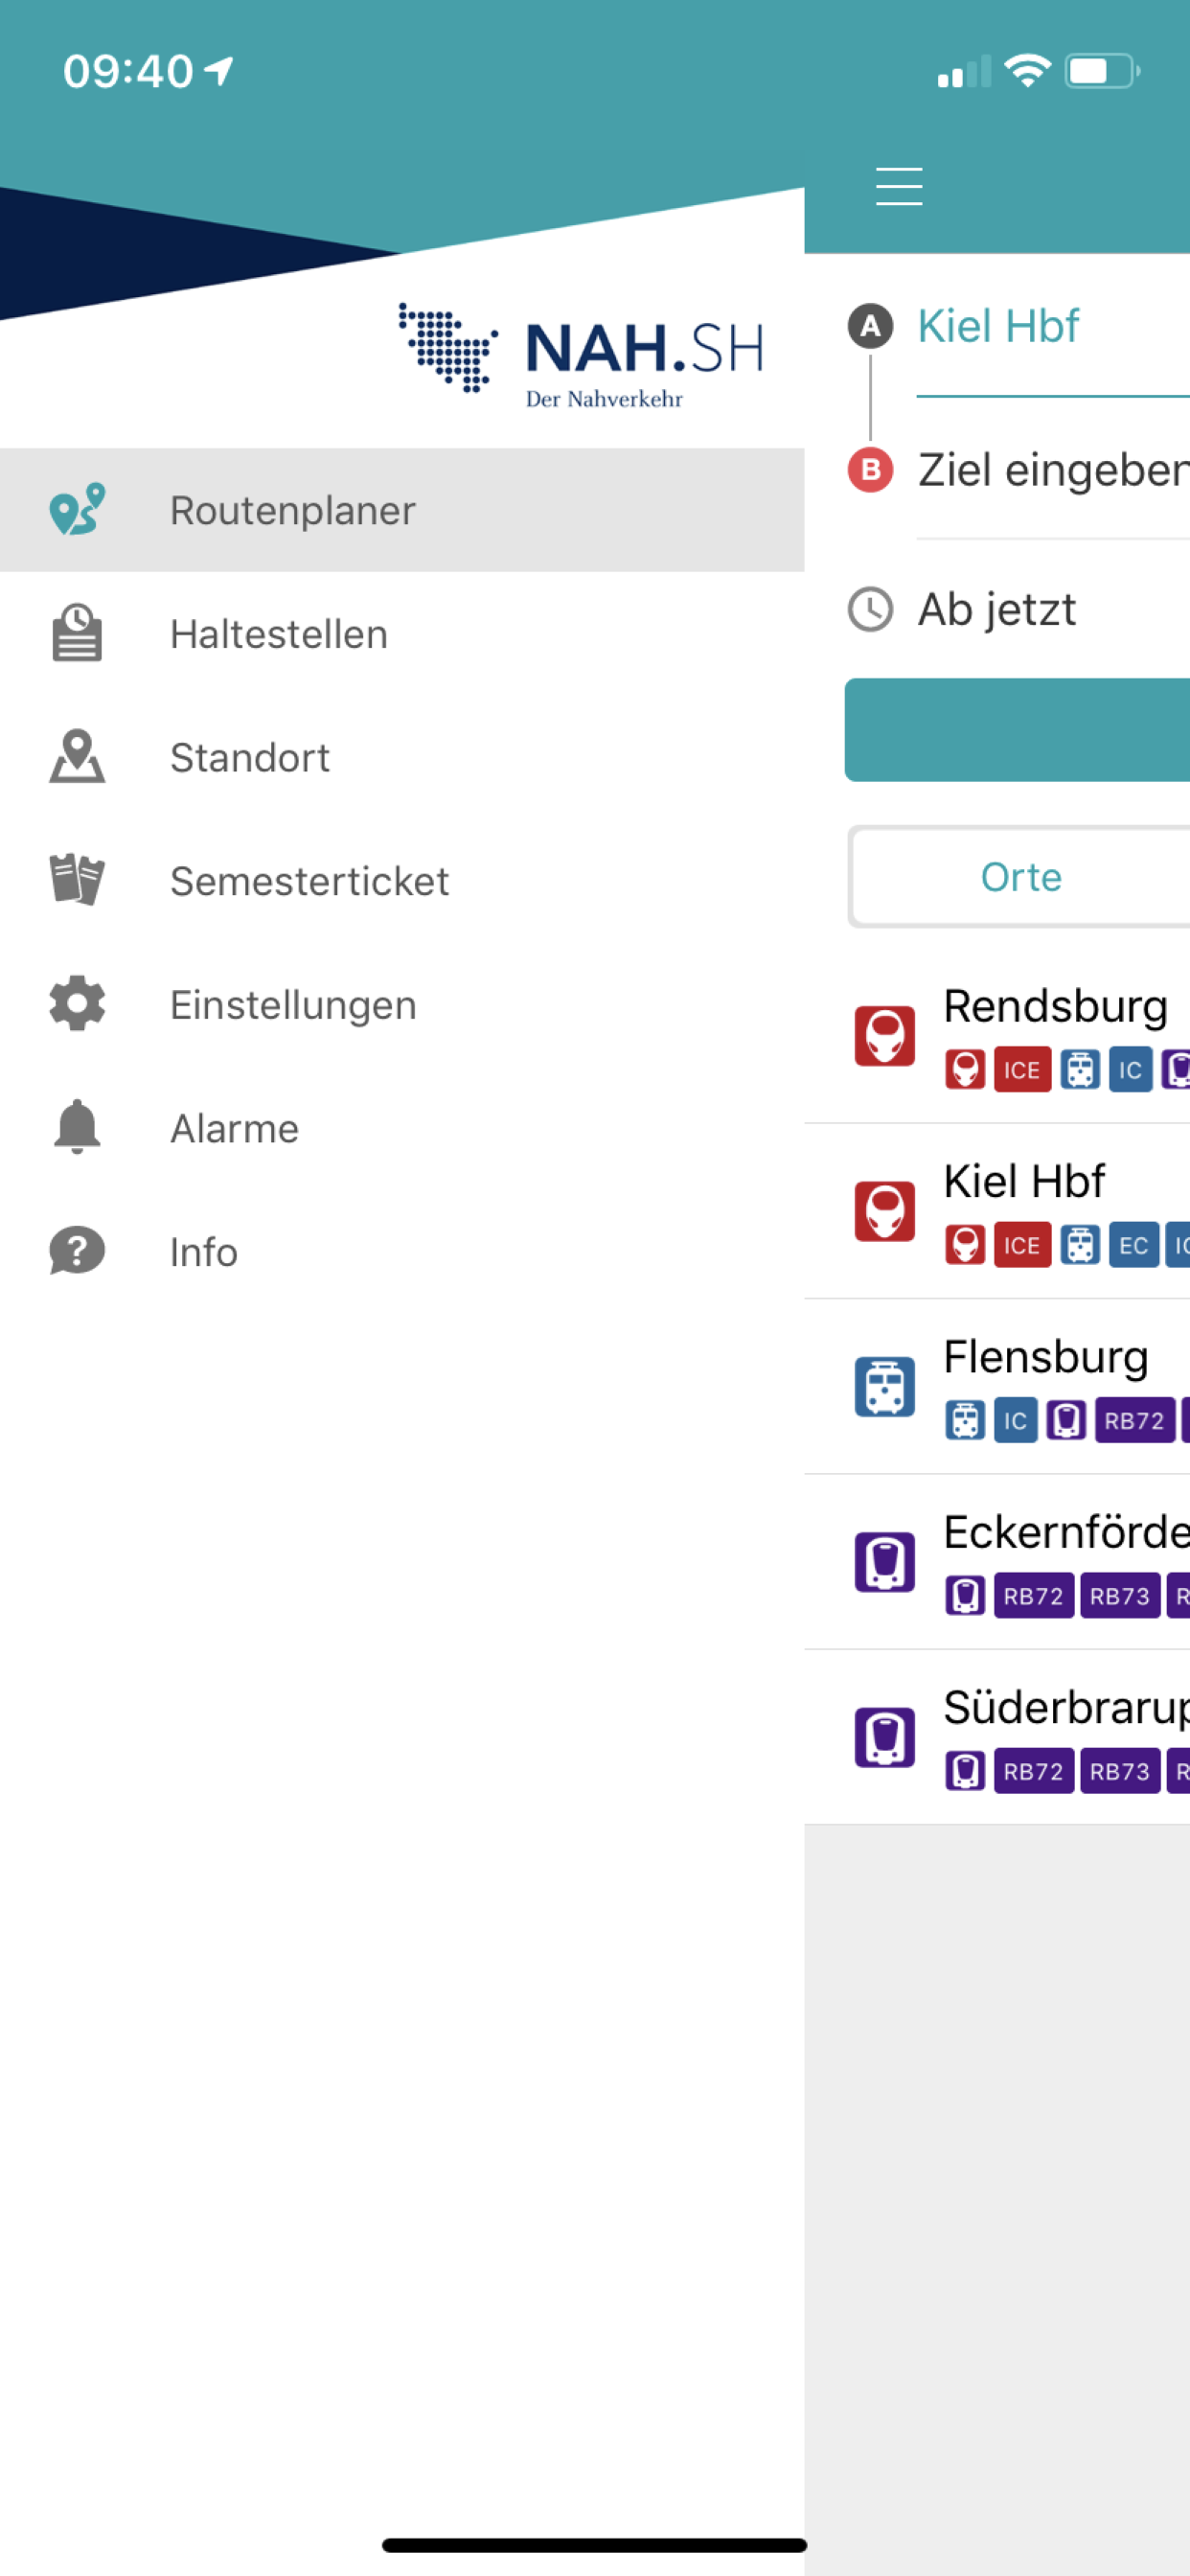The width and height of the screenshot is (1190, 2576).
Task: Open Semesterticket from the tickets icon
Action: tap(77, 880)
